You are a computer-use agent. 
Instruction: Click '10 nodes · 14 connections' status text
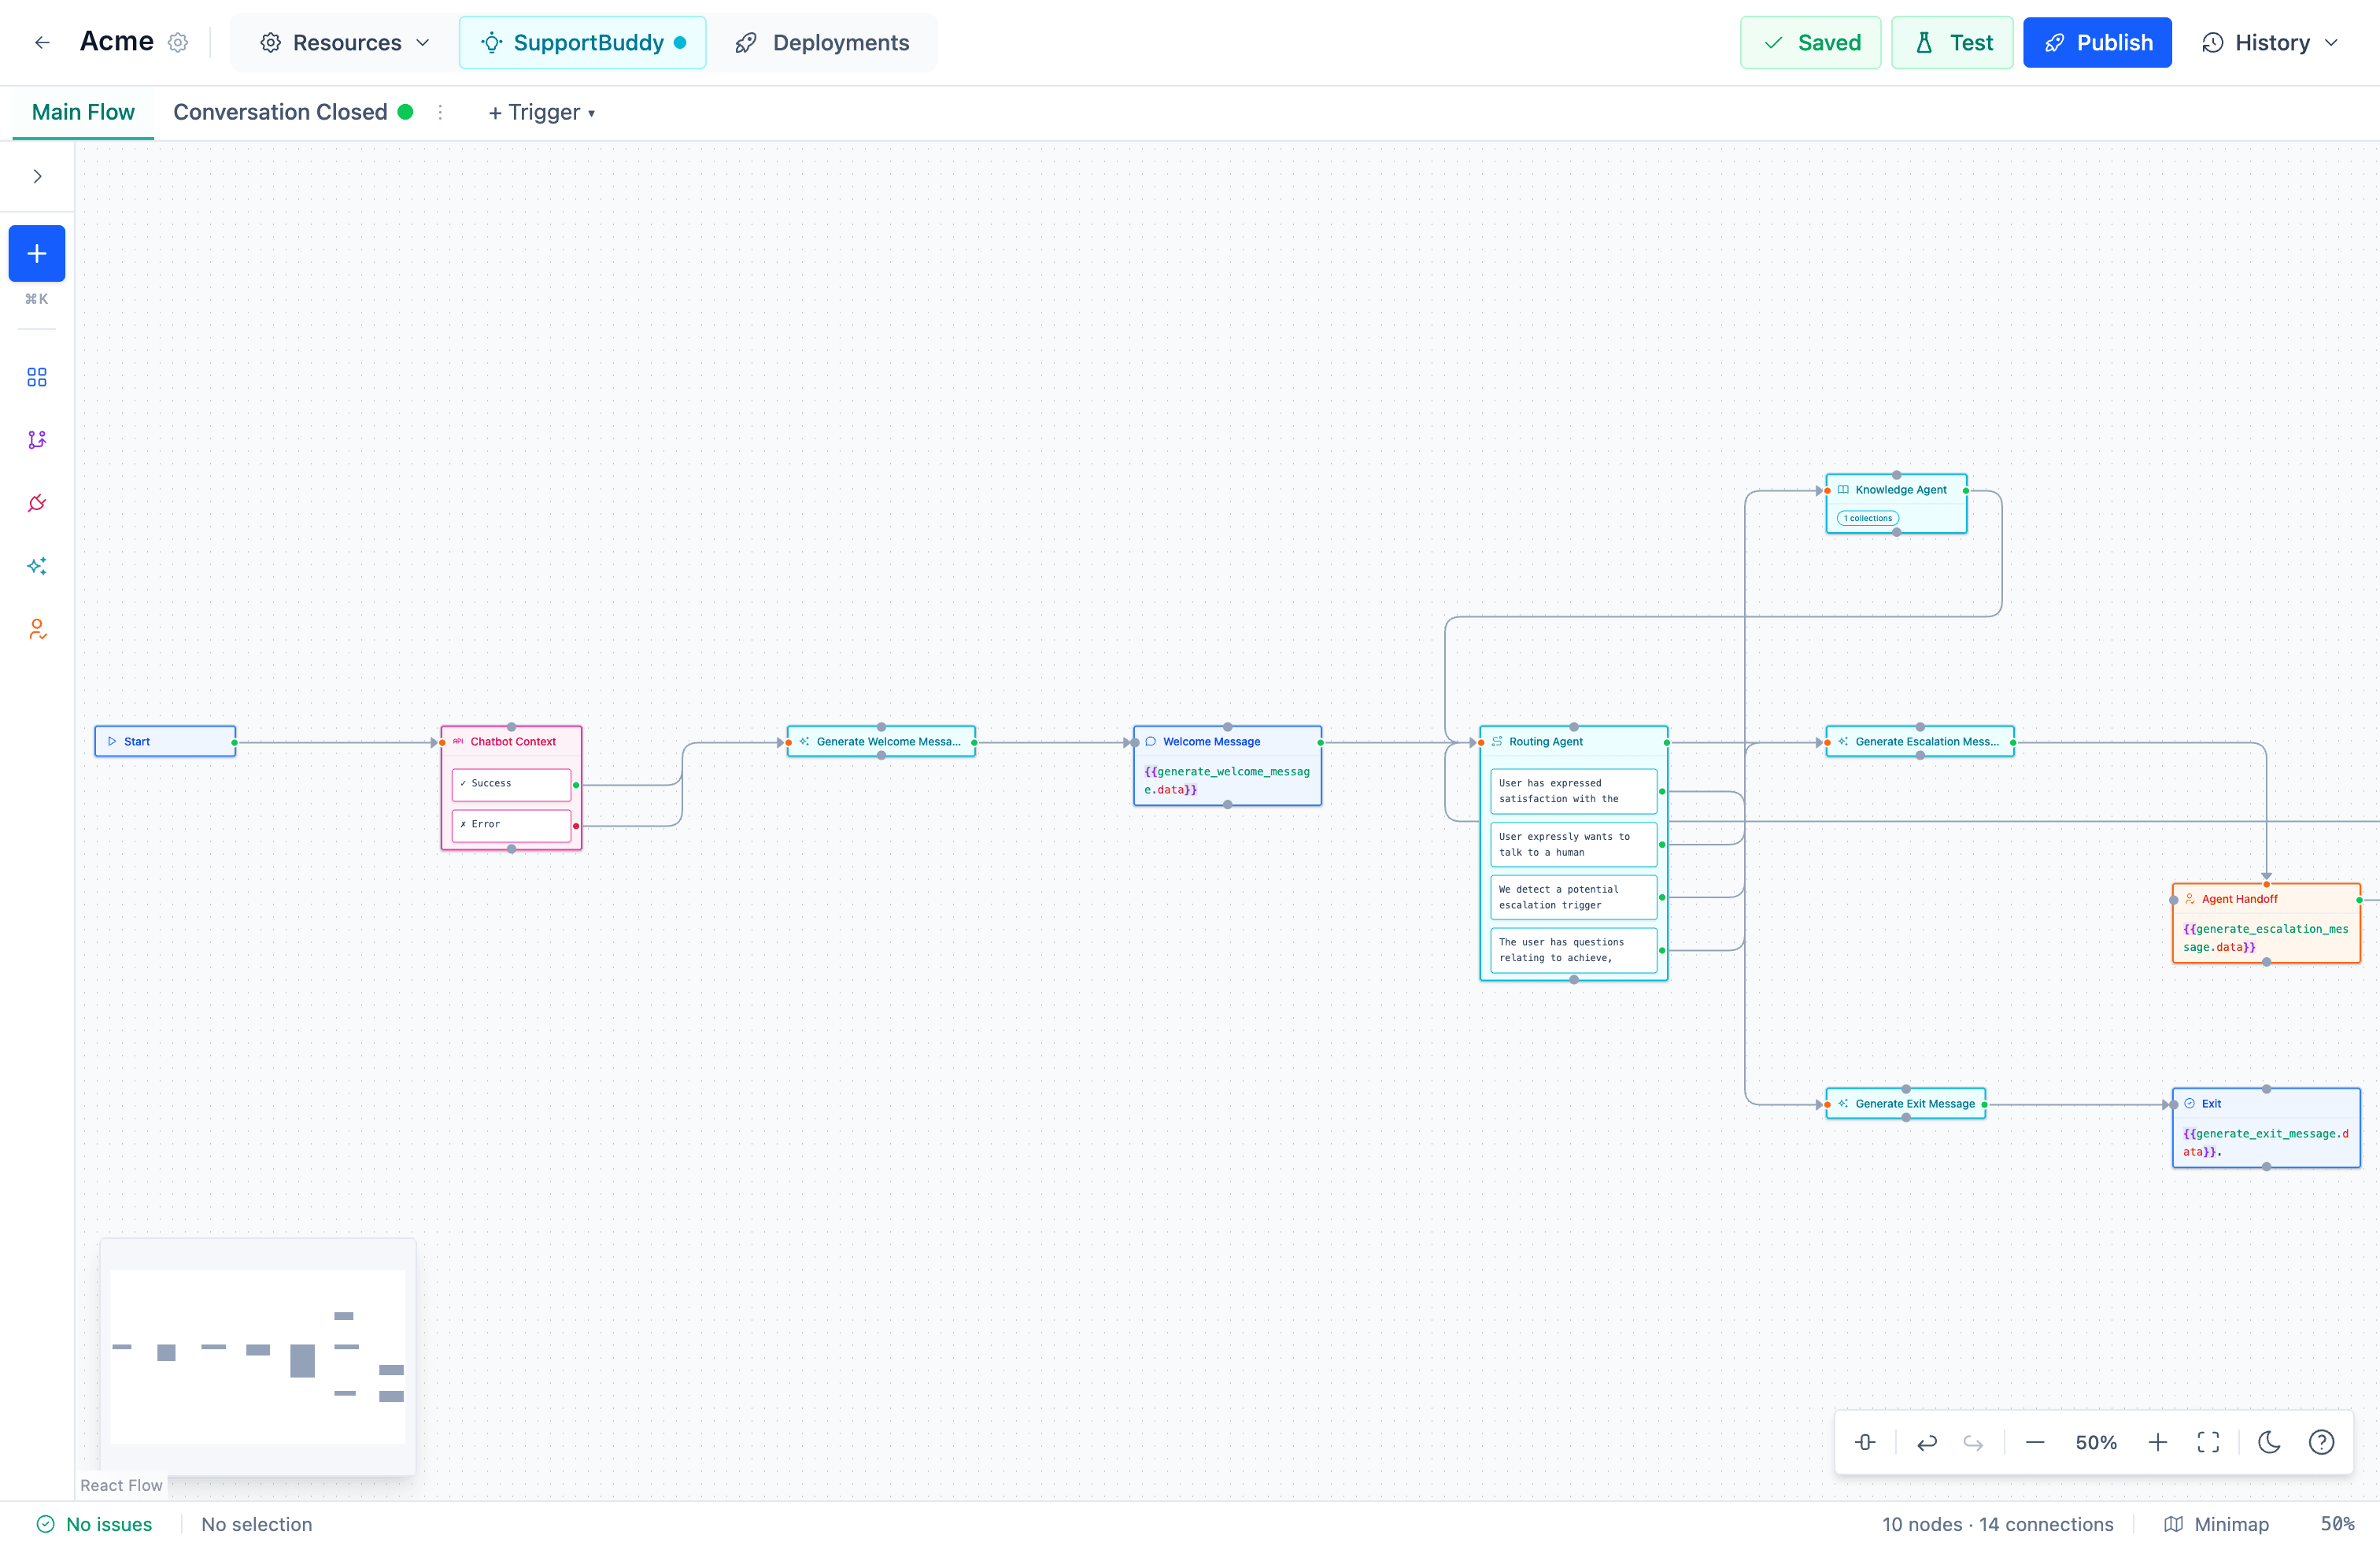[x=1997, y=1524]
